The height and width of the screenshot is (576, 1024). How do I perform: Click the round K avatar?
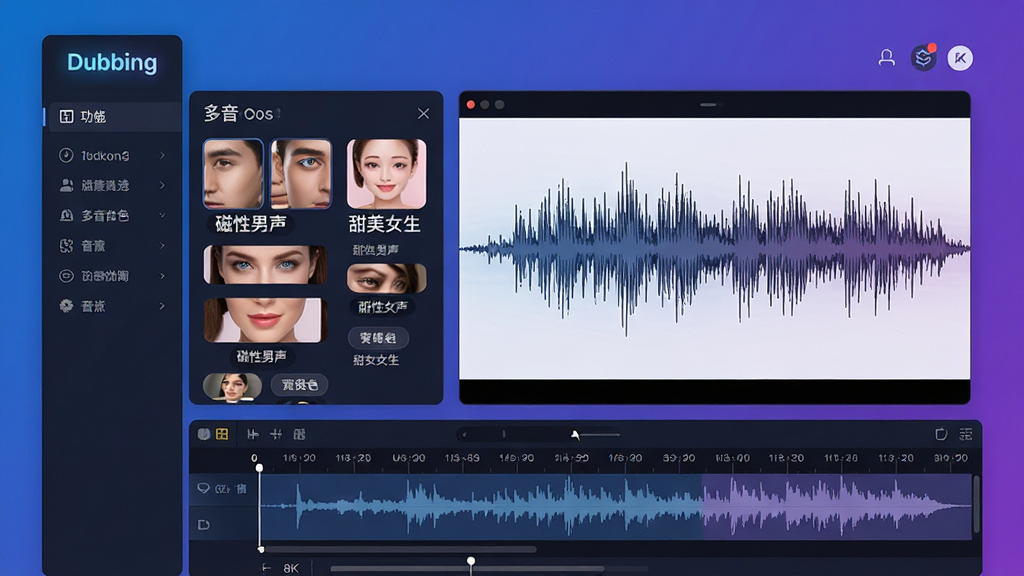tap(960, 58)
